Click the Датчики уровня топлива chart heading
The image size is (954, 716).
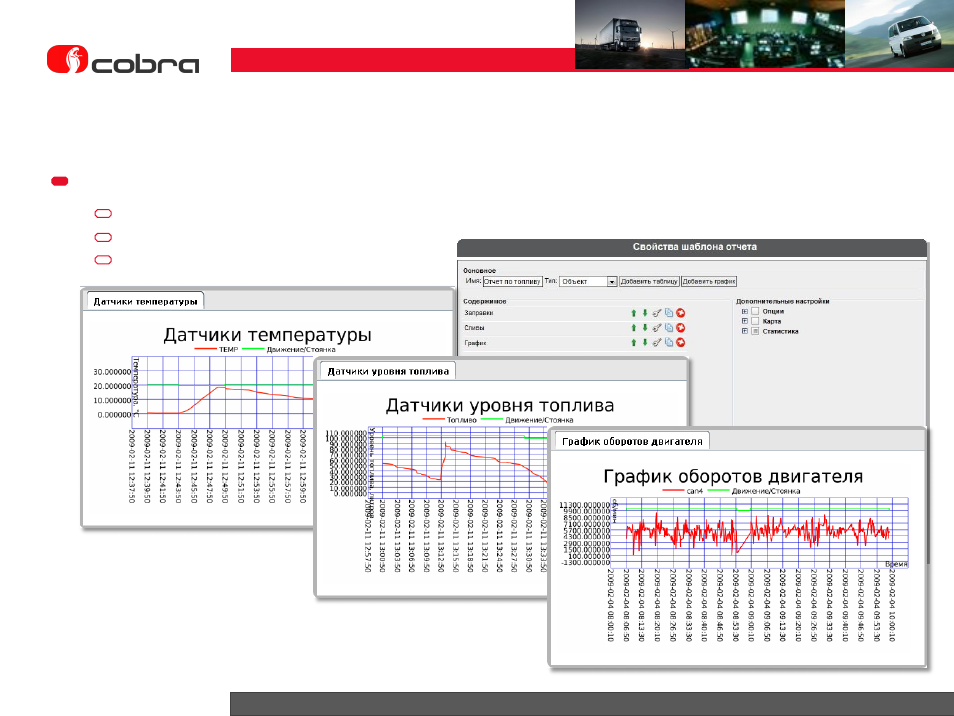click(500, 406)
